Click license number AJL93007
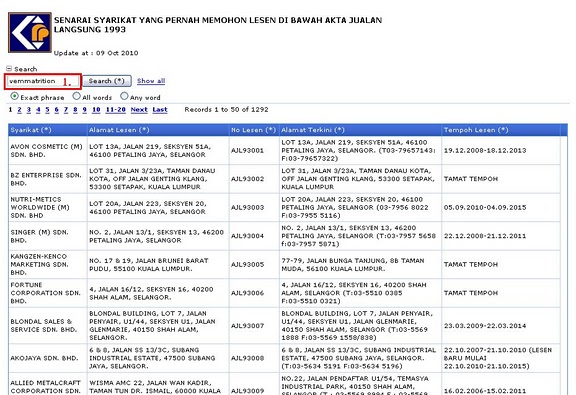Screen dimensions: 576x395 (248, 326)
